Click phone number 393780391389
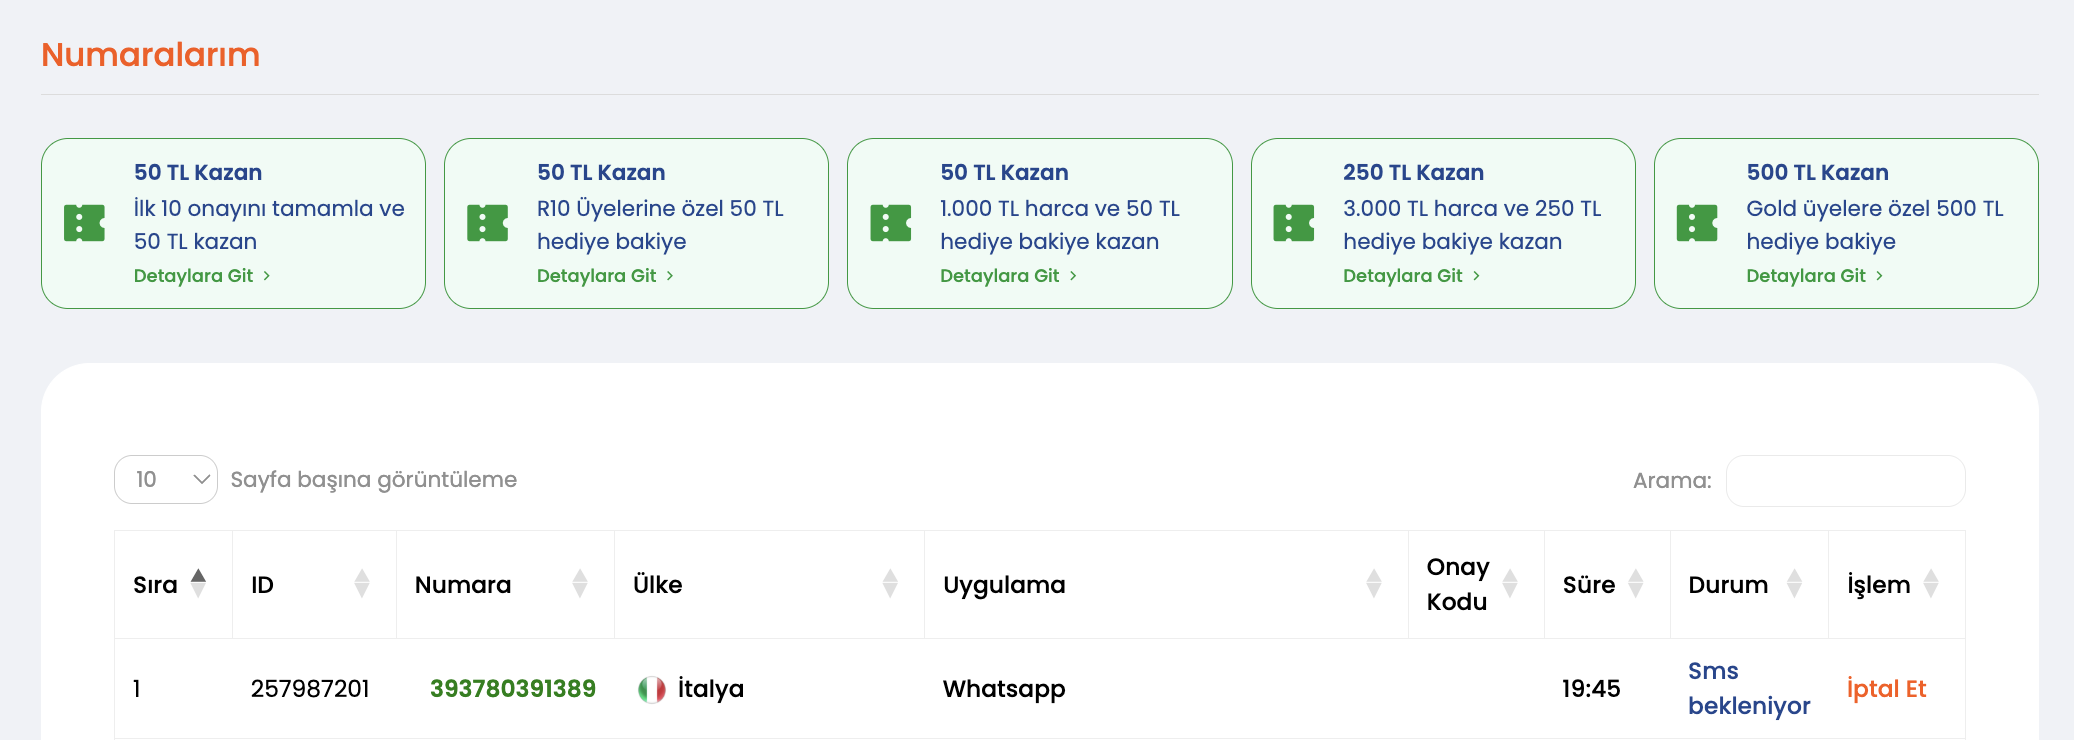 coord(512,689)
